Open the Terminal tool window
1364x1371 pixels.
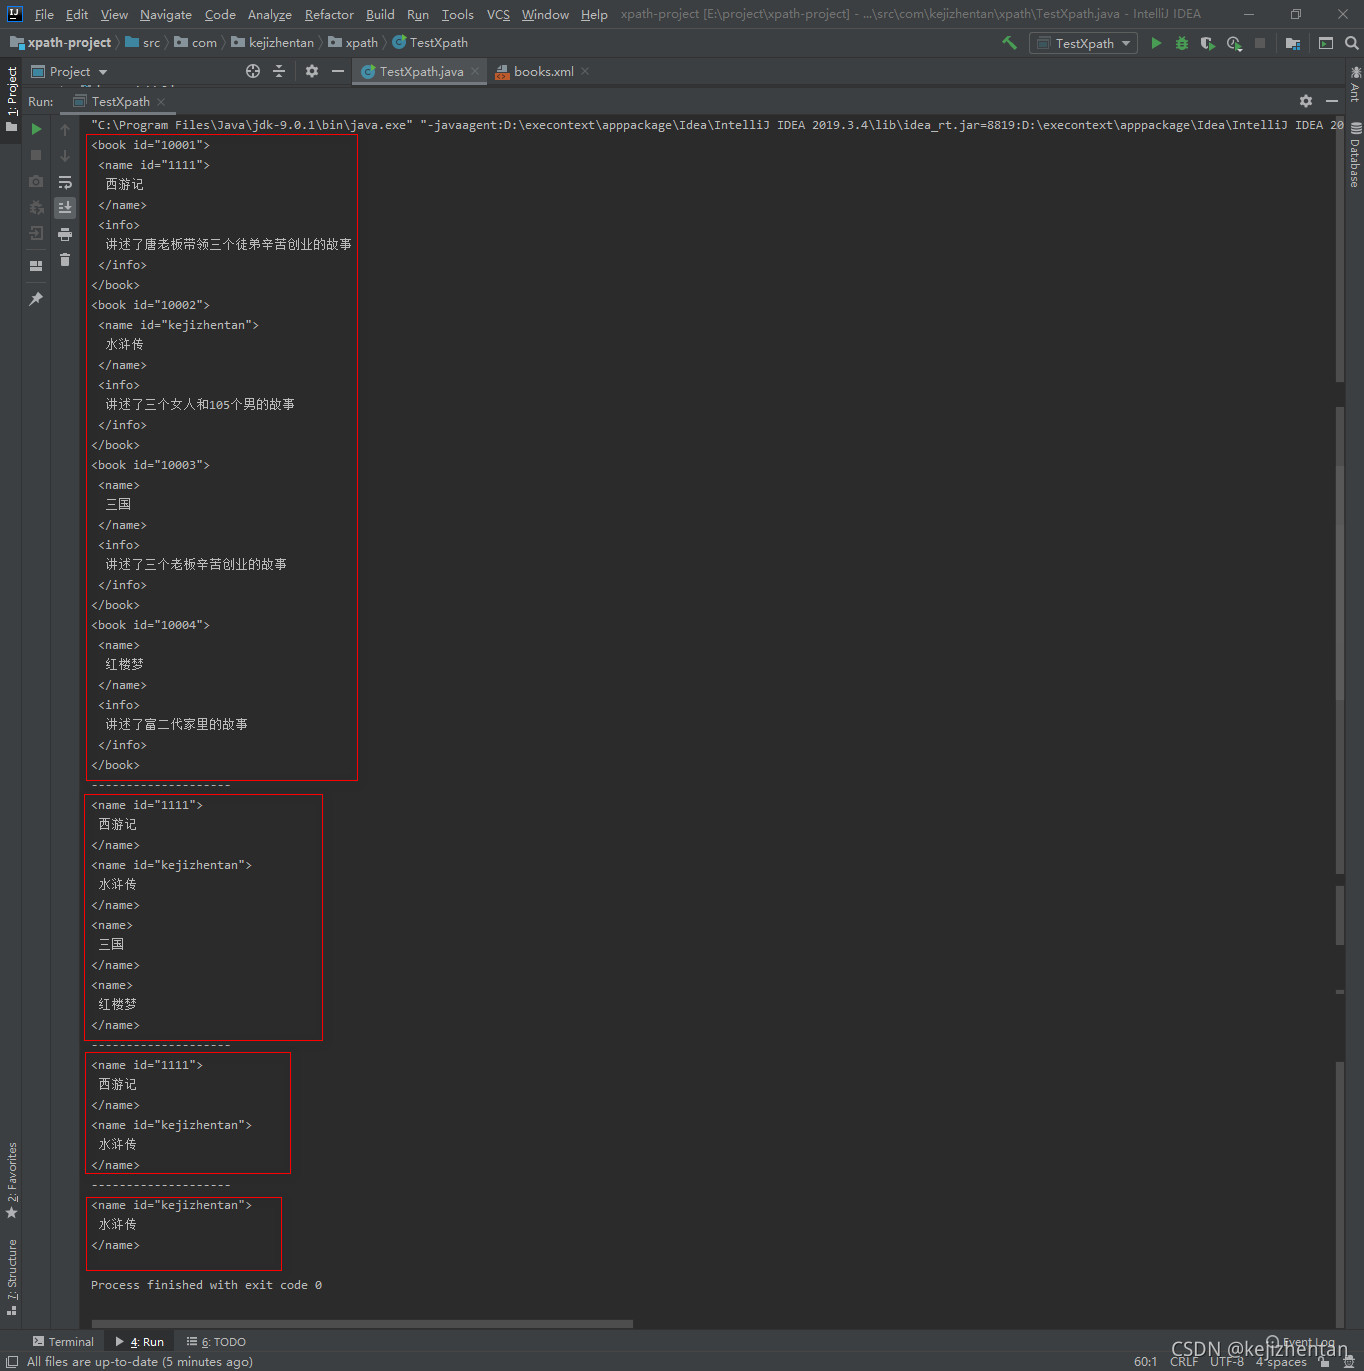tap(63, 1342)
